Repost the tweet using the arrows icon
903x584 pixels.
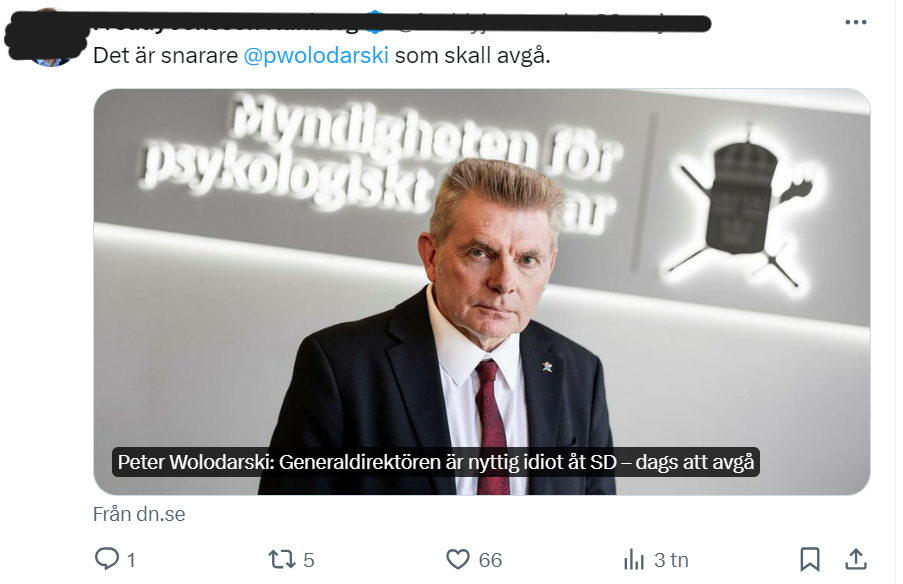(x=282, y=559)
